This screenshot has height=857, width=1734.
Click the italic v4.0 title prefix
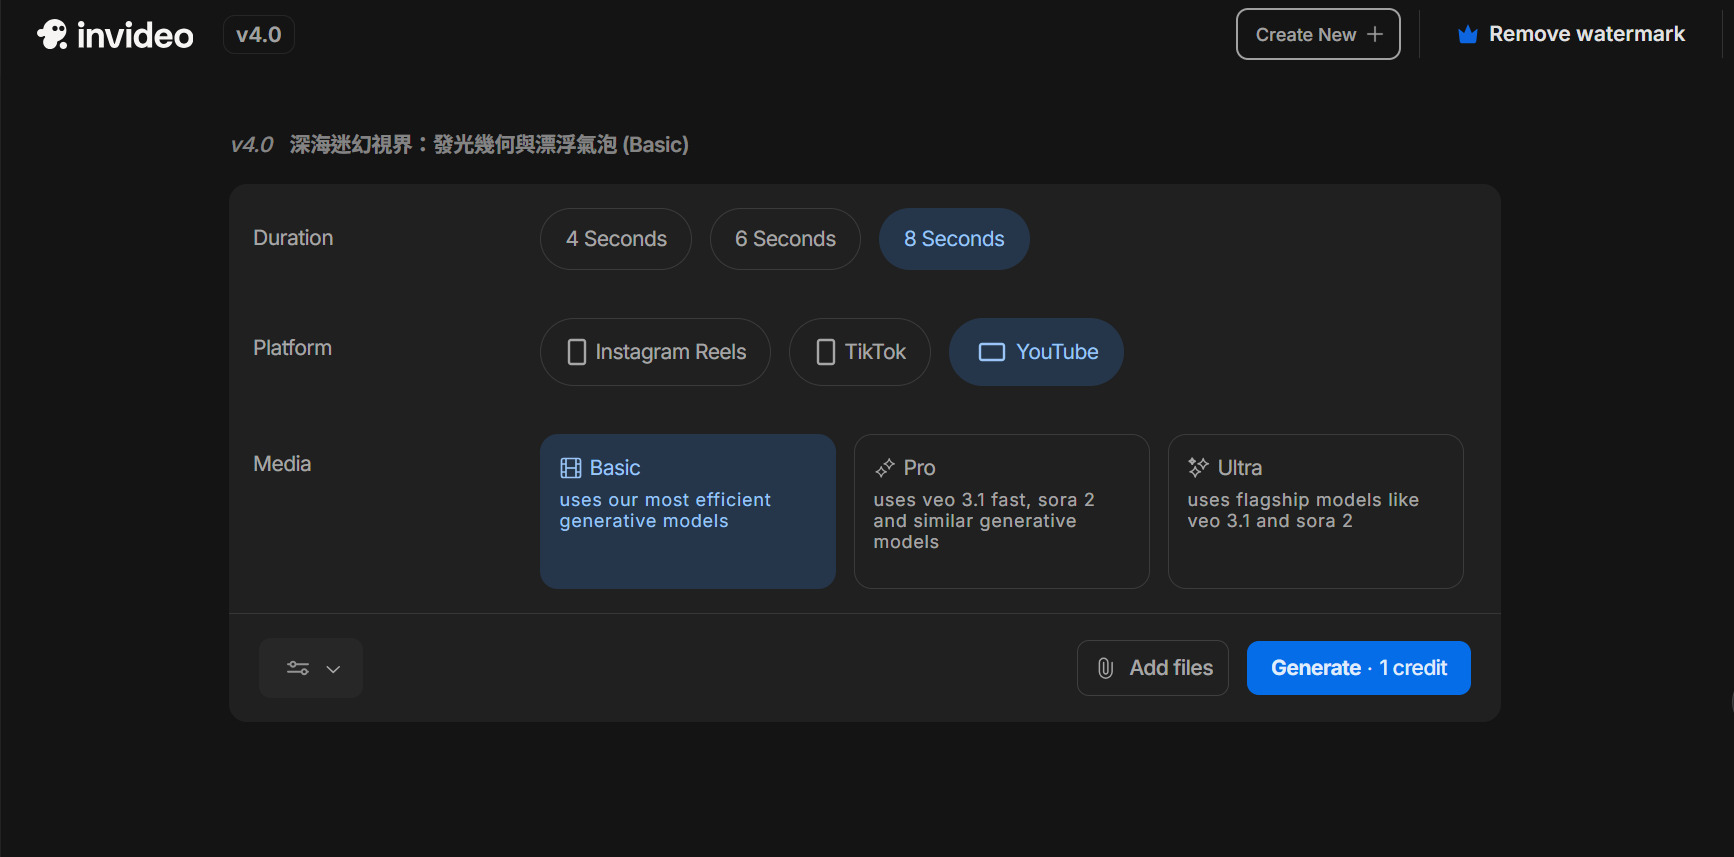pyautogui.click(x=252, y=145)
